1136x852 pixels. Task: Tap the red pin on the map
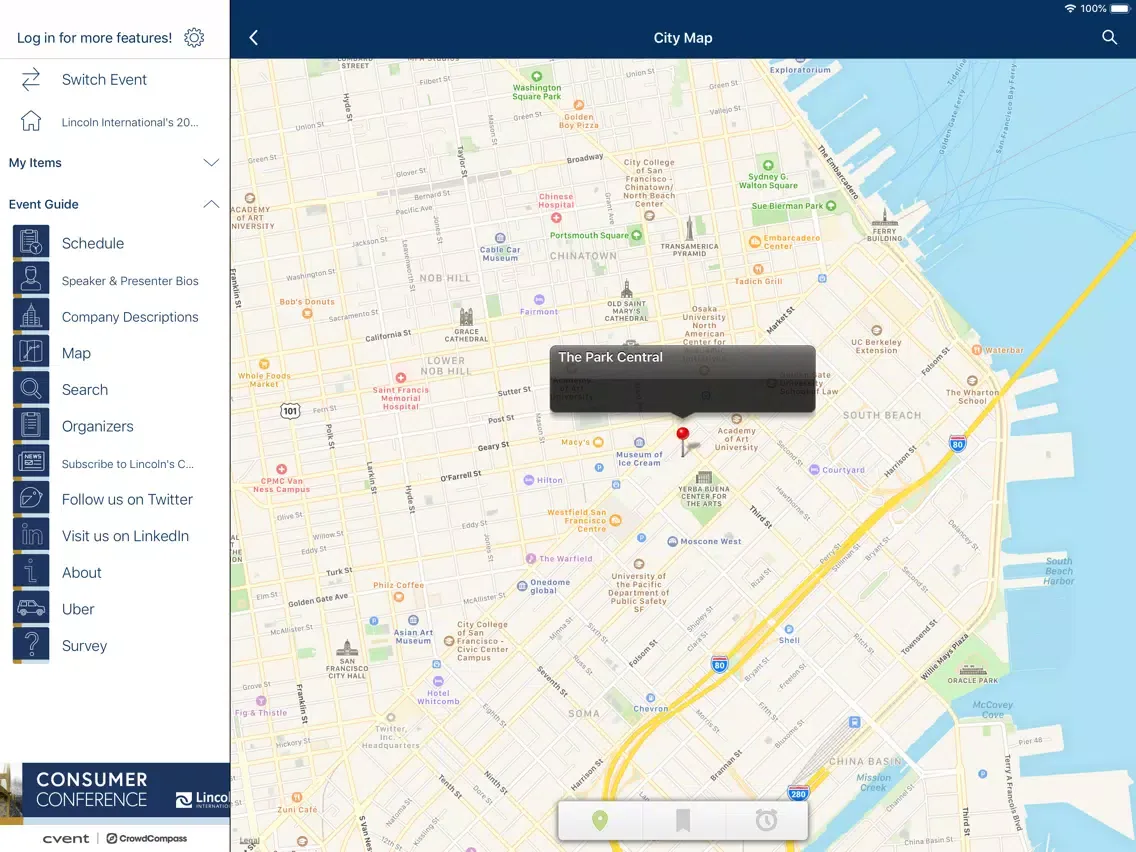coord(682,435)
